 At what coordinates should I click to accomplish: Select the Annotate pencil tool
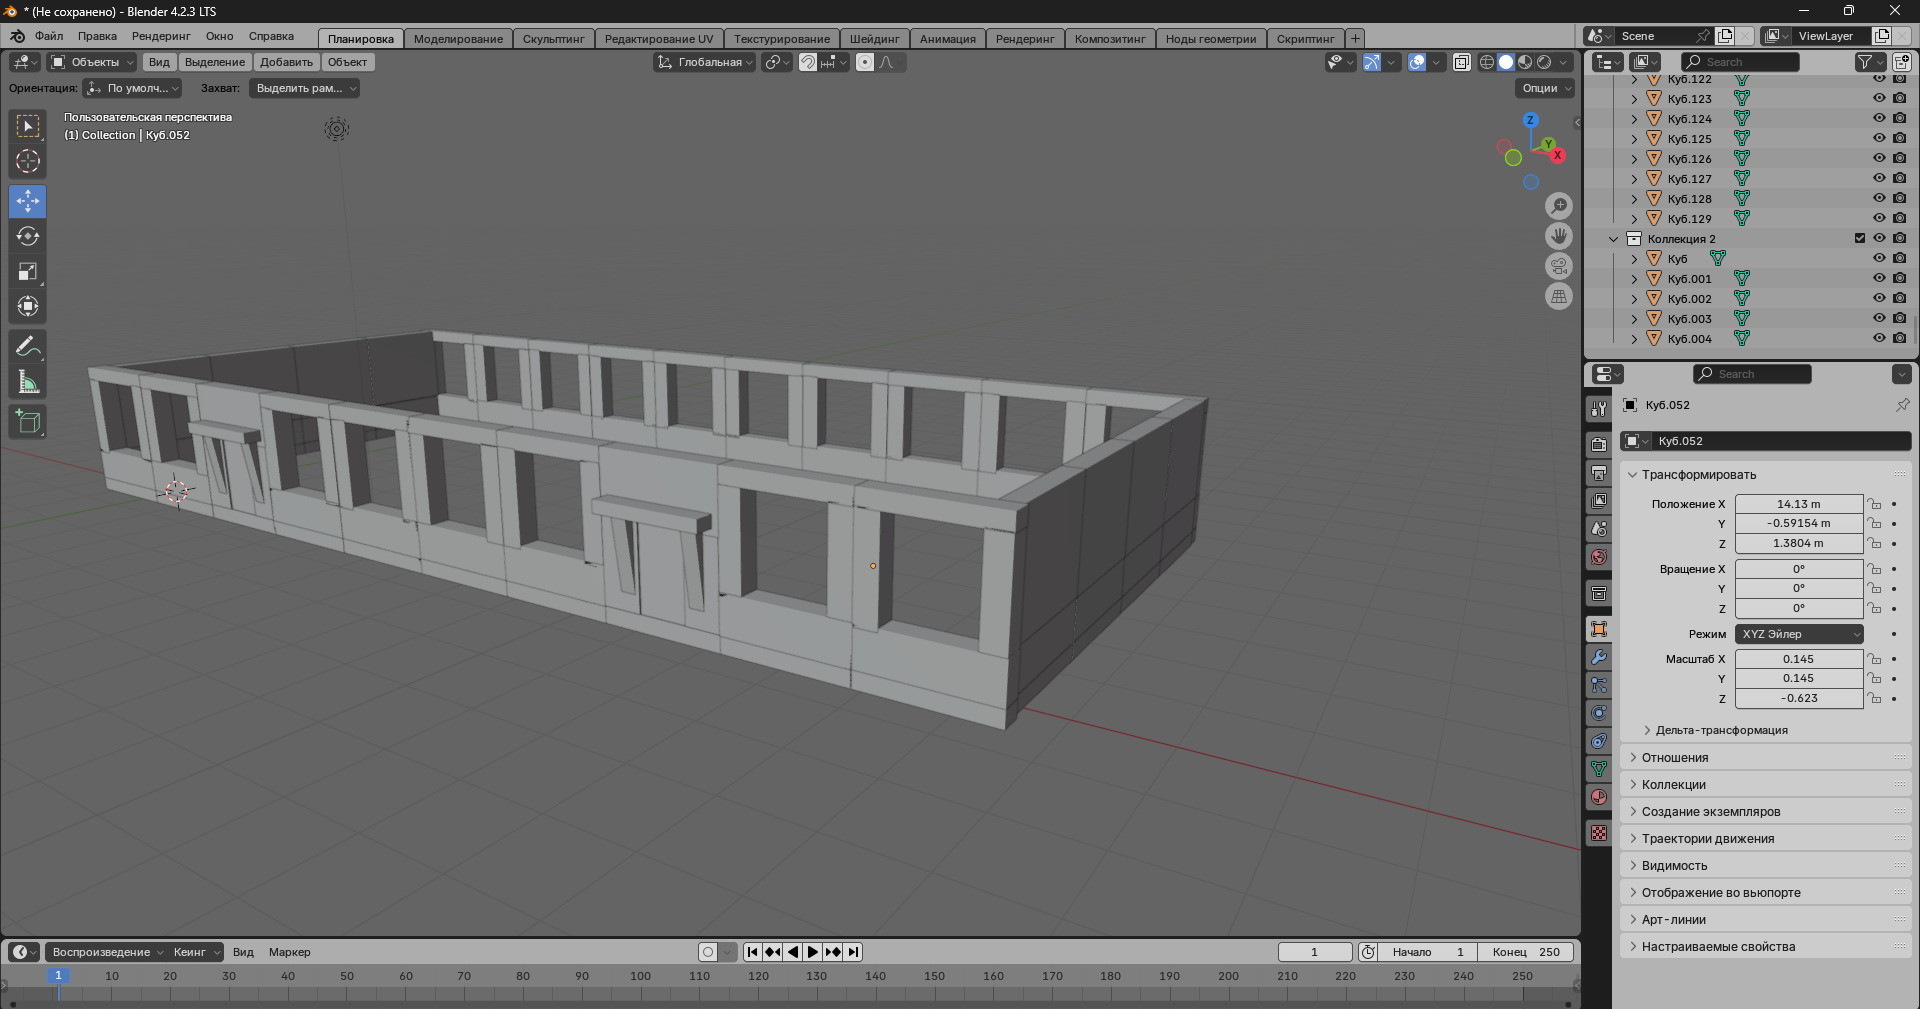[28, 347]
